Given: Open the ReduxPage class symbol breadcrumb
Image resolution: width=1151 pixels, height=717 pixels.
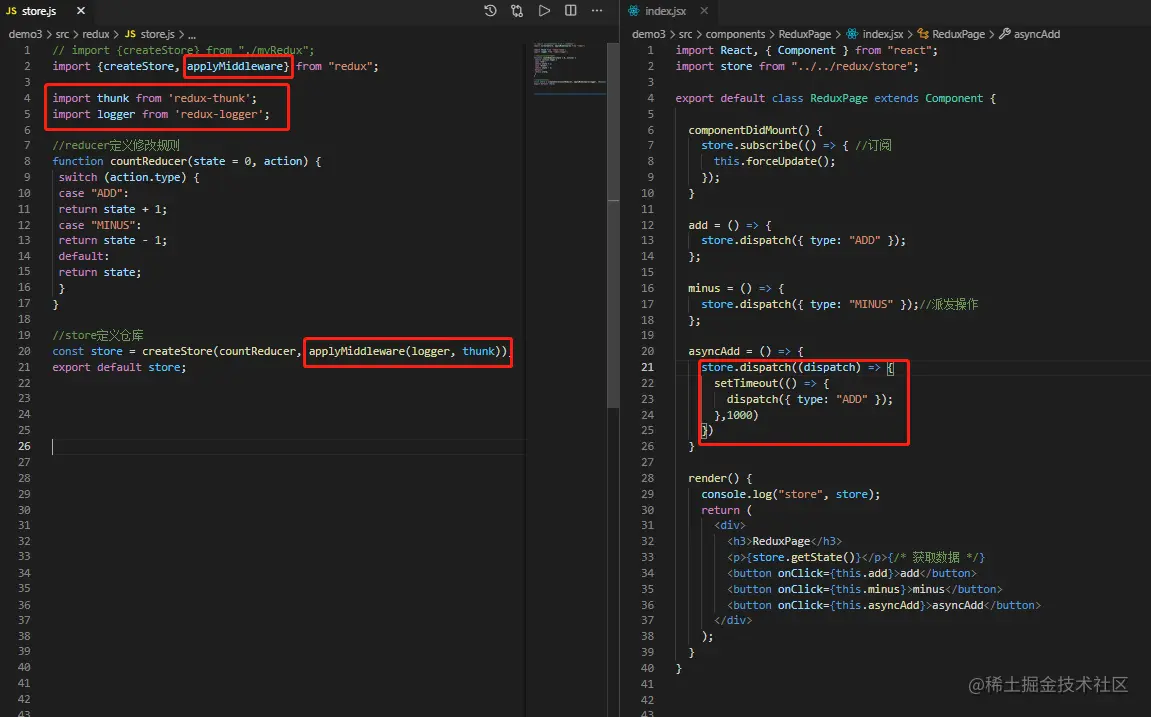Looking at the screenshot, I should [x=958, y=34].
